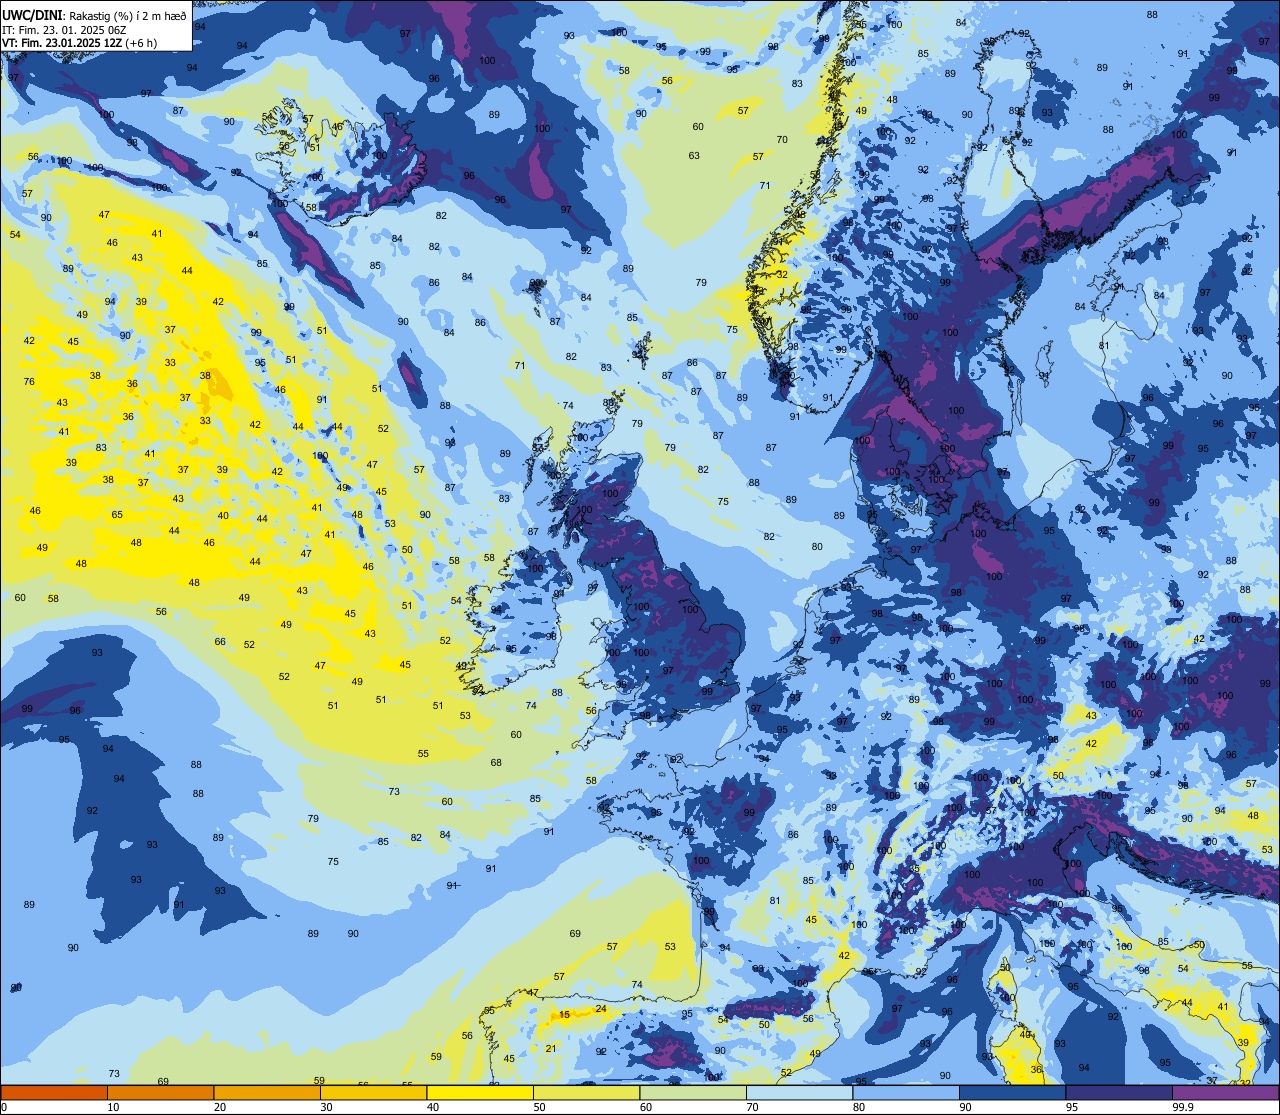Image resolution: width=1280 pixels, height=1115 pixels.
Task: Click the humidity value '21' below '15'
Action: pos(551,1048)
